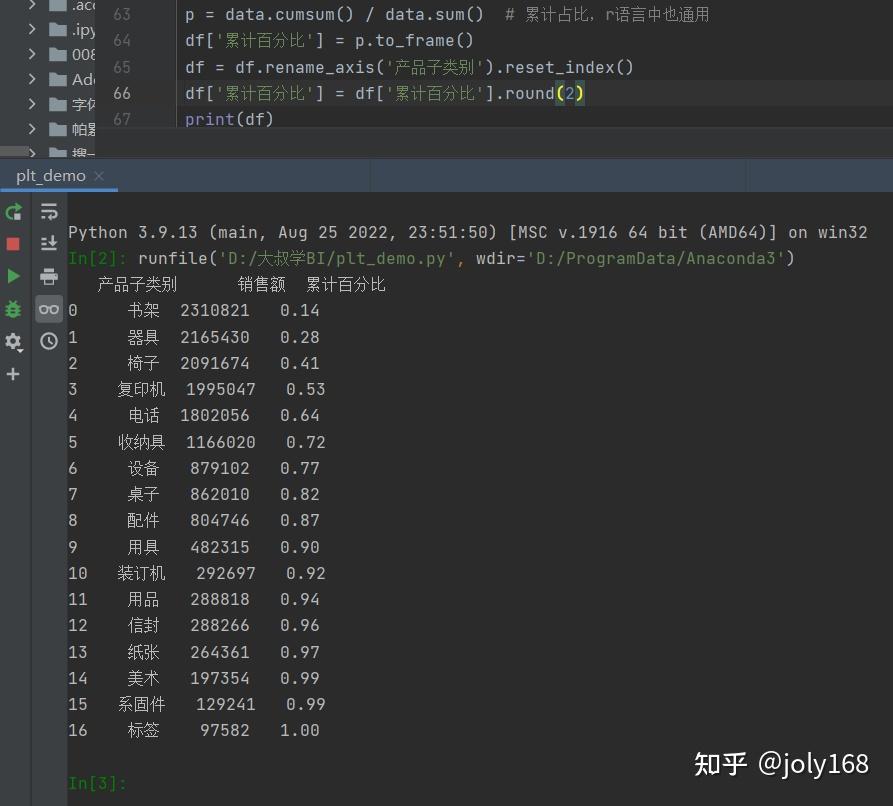Expand the Ad folder tree node

click(32, 79)
